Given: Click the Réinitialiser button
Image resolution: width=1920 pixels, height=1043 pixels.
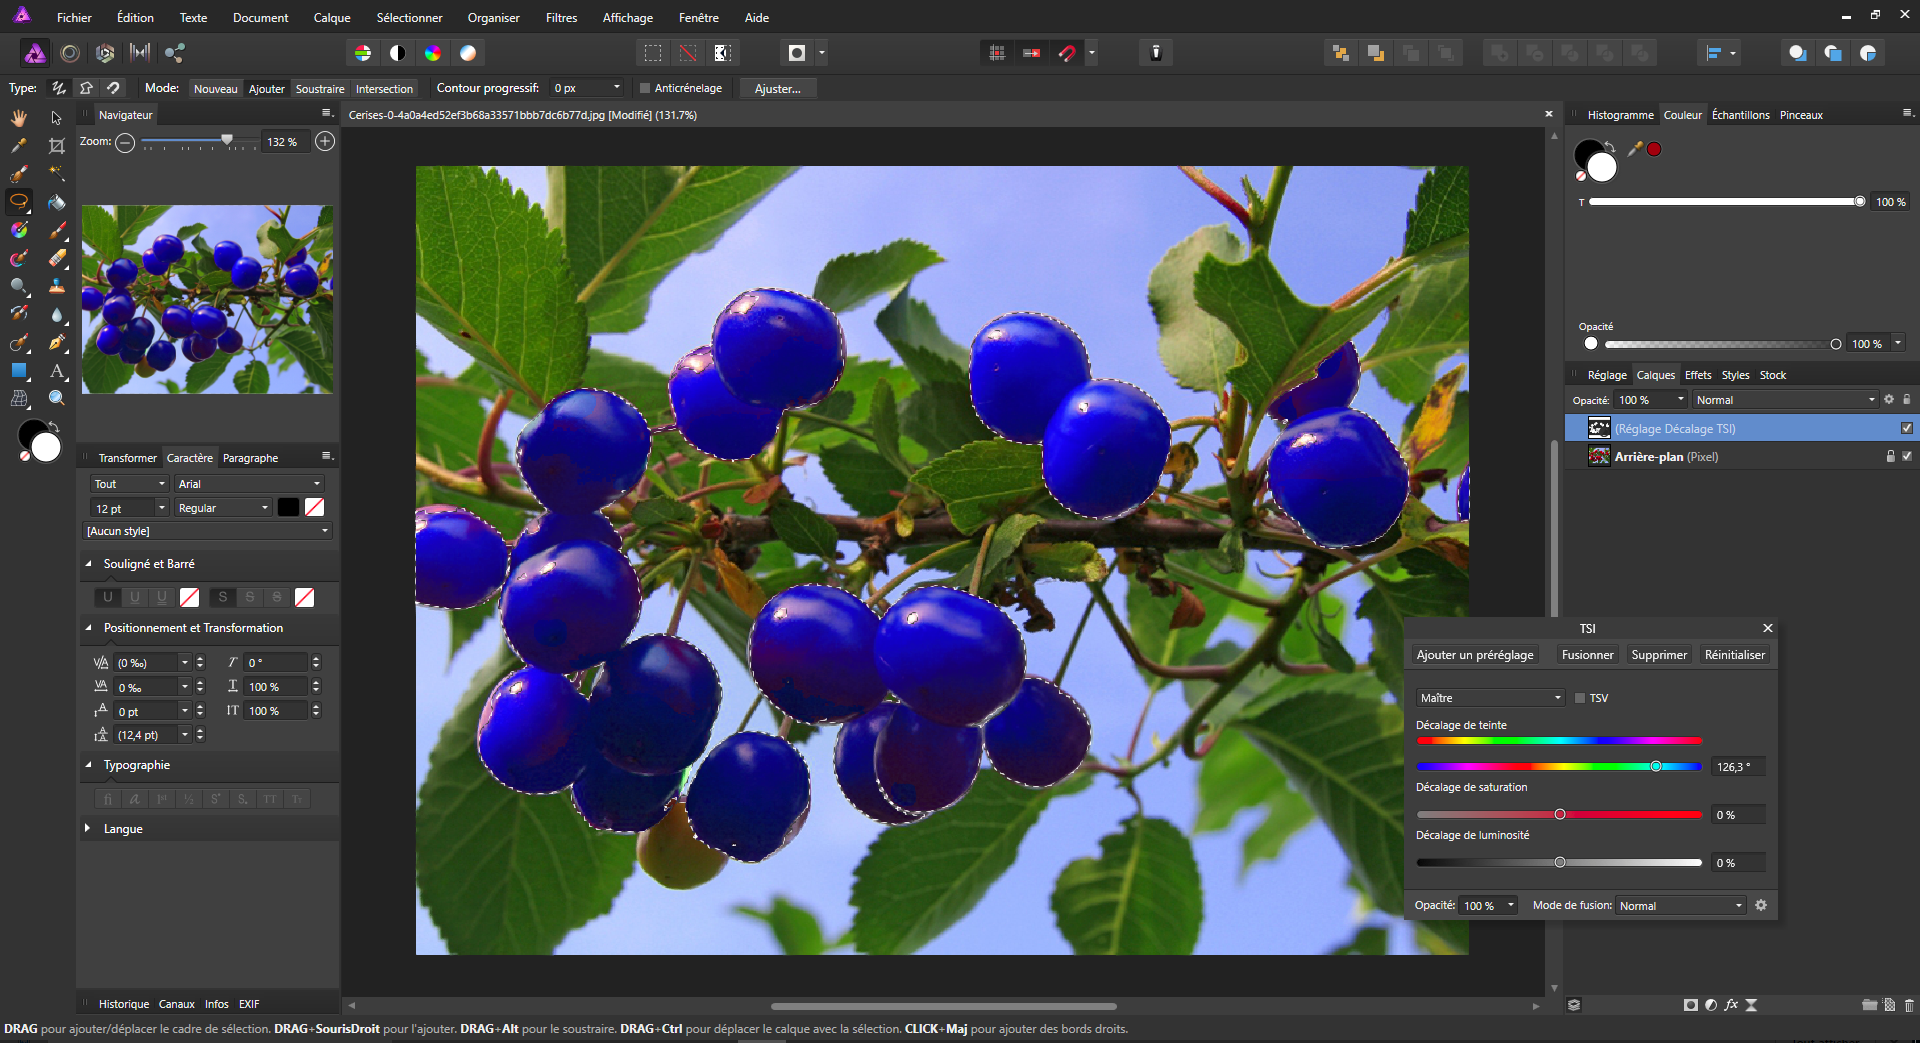Looking at the screenshot, I should 1734,655.
